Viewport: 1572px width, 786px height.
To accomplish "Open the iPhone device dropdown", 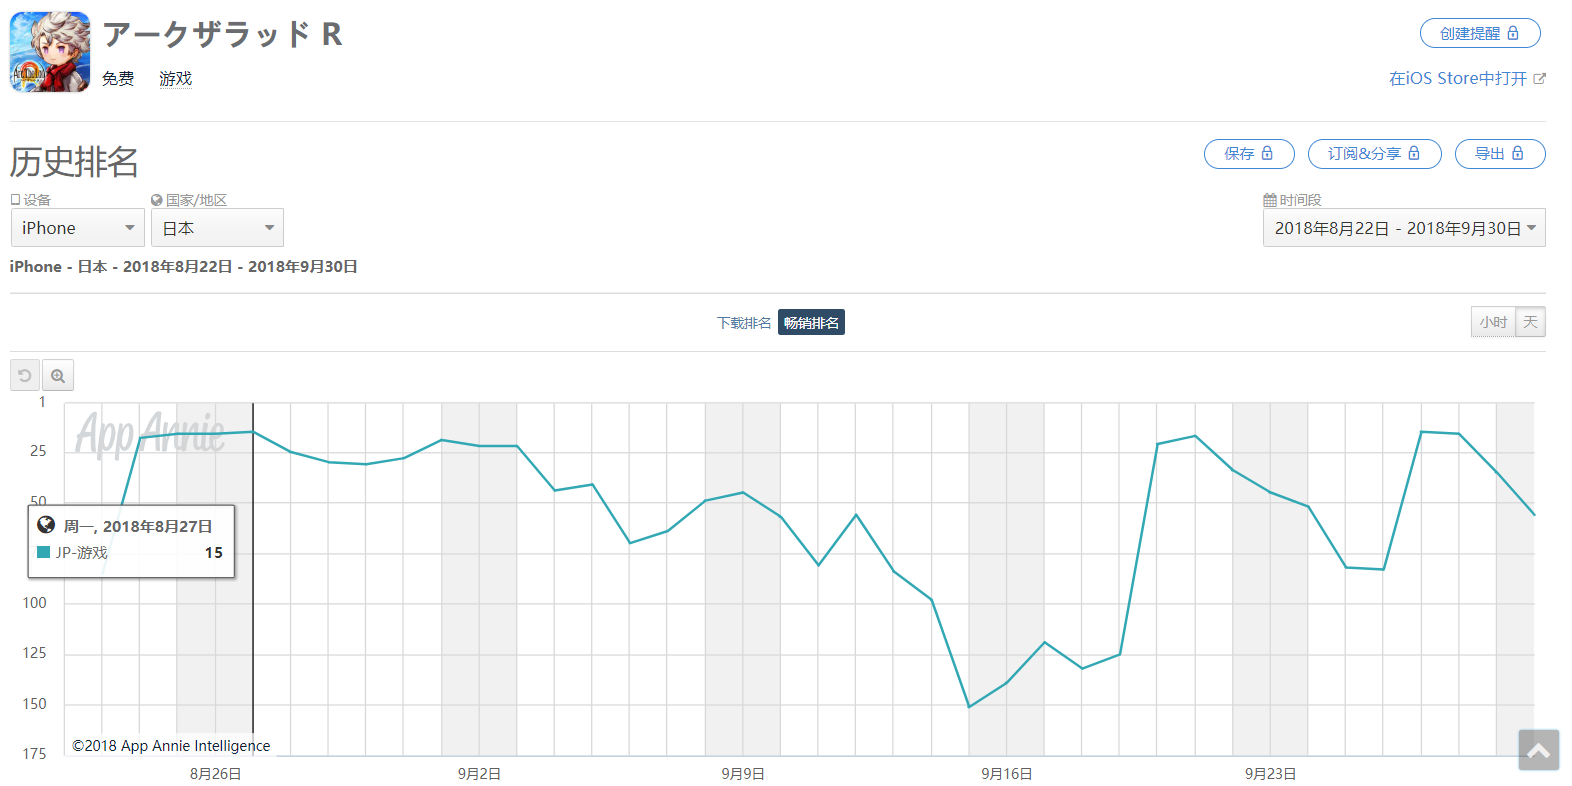I will [x=78, y=228].
